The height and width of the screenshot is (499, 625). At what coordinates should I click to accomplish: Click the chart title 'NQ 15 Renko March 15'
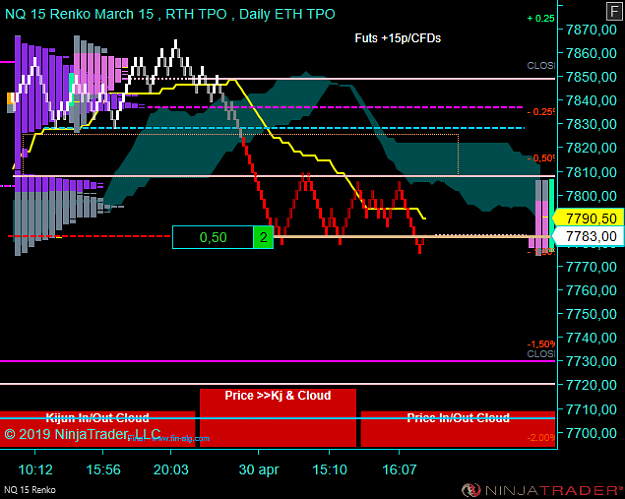point(79,14)
